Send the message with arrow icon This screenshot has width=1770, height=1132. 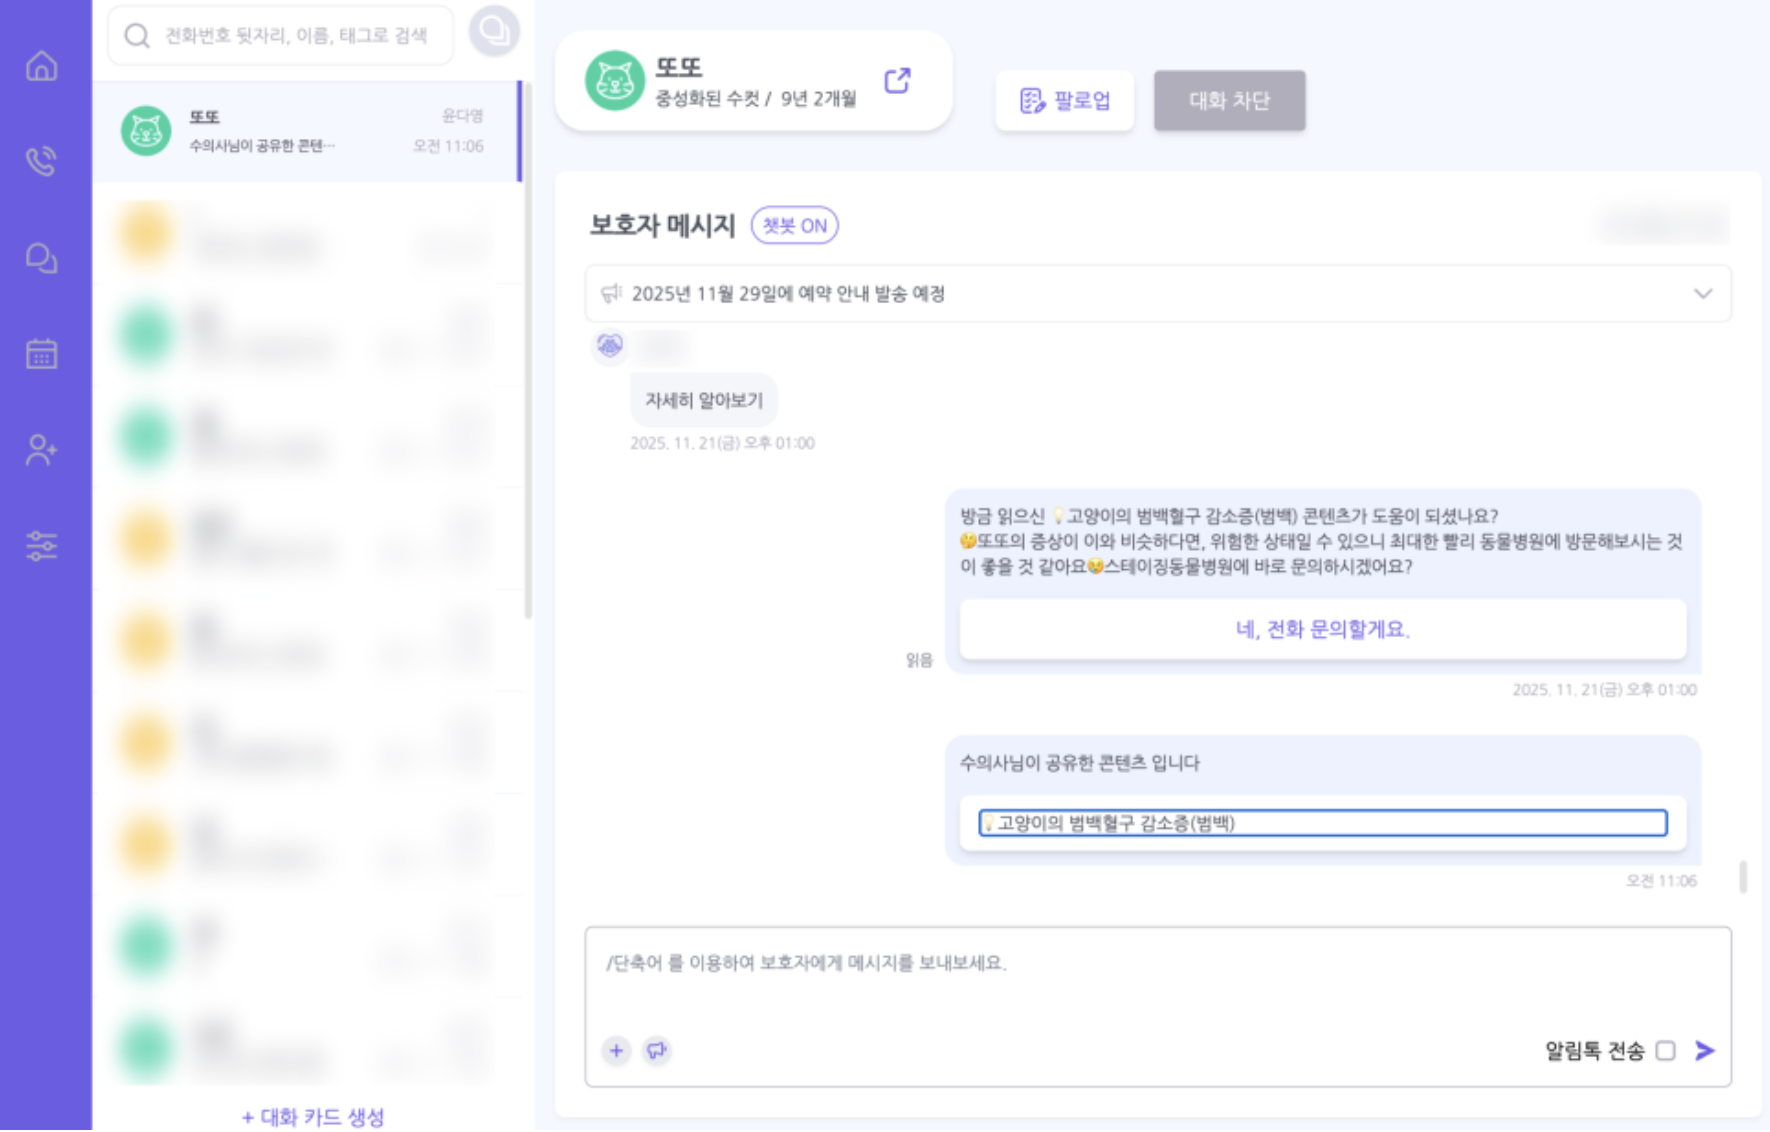[x=1705, y=1050]
